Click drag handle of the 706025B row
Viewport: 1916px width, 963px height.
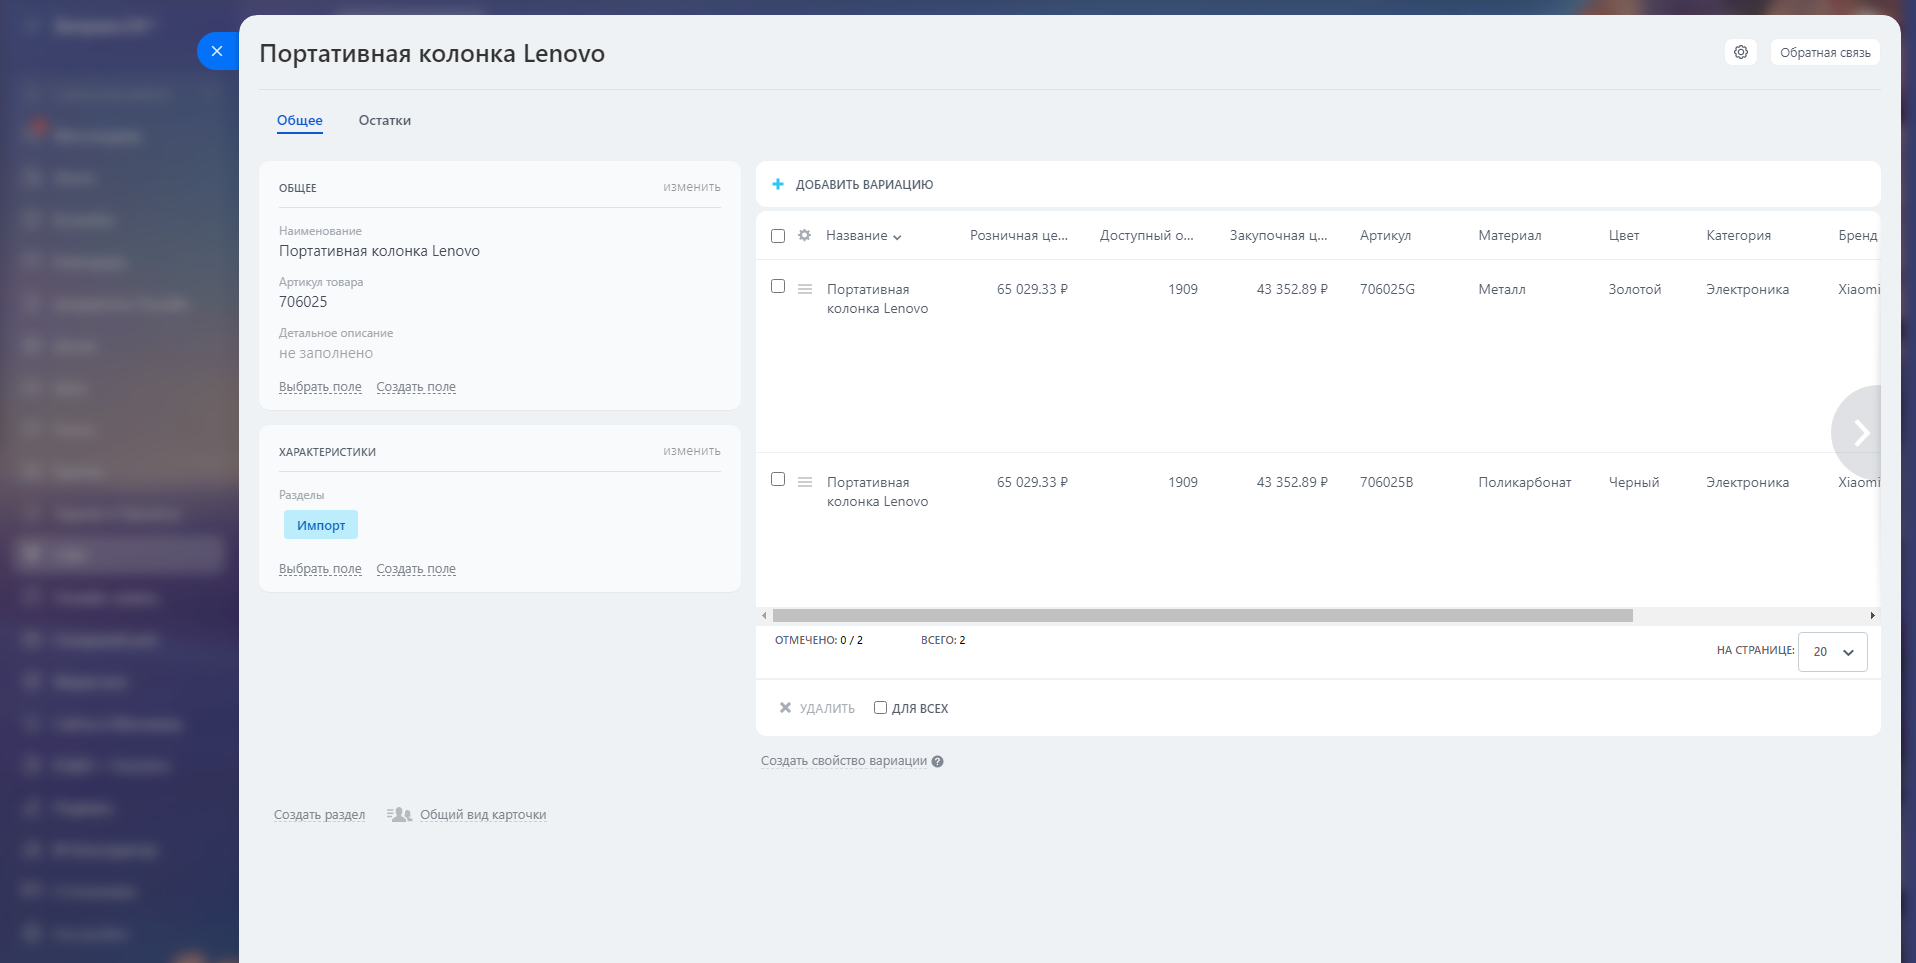click(805, 482)
